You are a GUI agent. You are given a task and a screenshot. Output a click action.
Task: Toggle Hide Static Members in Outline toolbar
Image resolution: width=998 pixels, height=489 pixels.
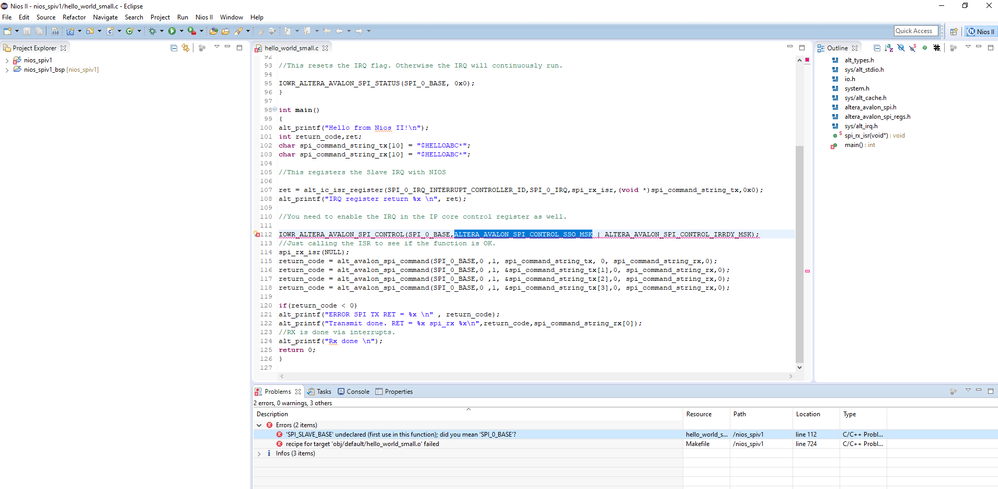pos(912,48)
